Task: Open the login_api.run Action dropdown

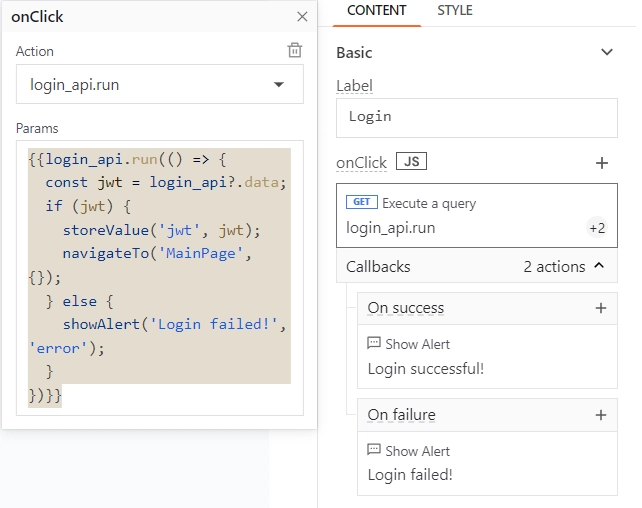Action: (x=161, y=85)
